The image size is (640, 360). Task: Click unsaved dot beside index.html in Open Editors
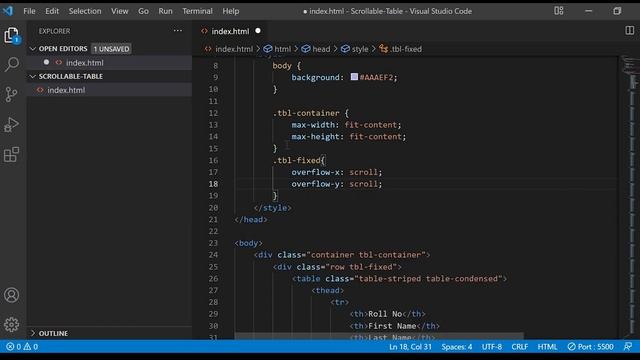46,62
